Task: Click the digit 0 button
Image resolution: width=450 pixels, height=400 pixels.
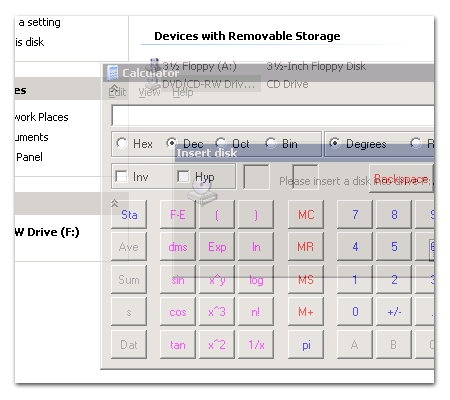Action: 355,312
